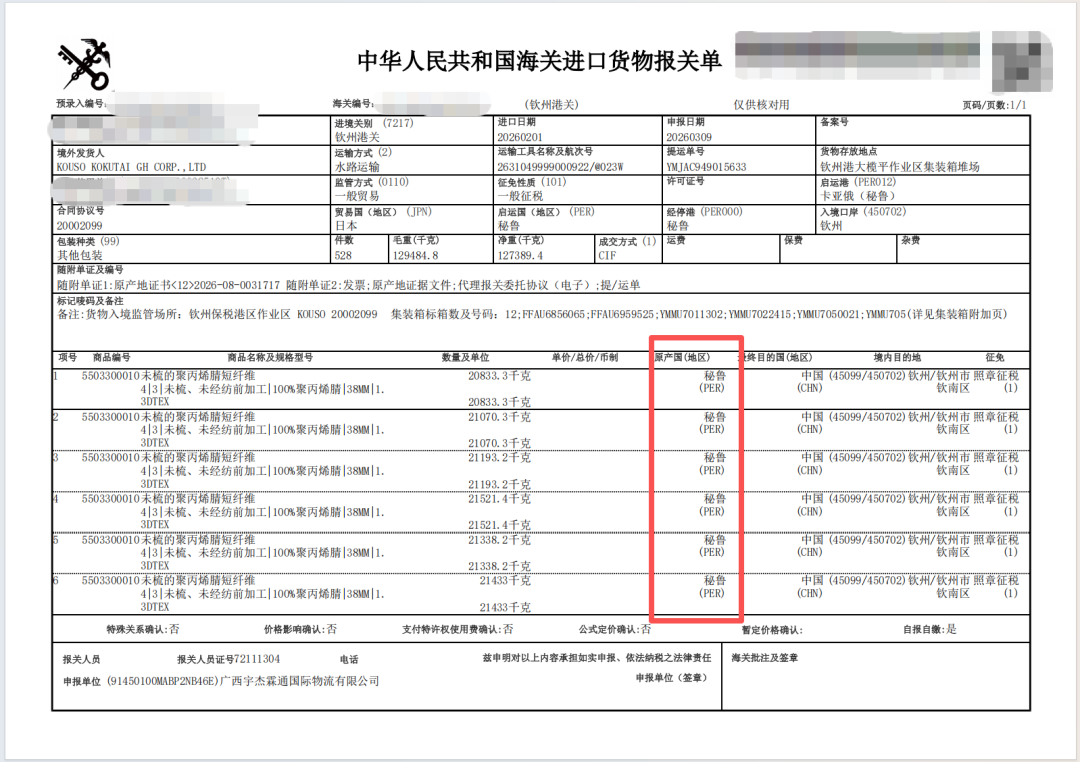
Task: Click the gross weight 129484.8
Action: (x=415, y=256)
